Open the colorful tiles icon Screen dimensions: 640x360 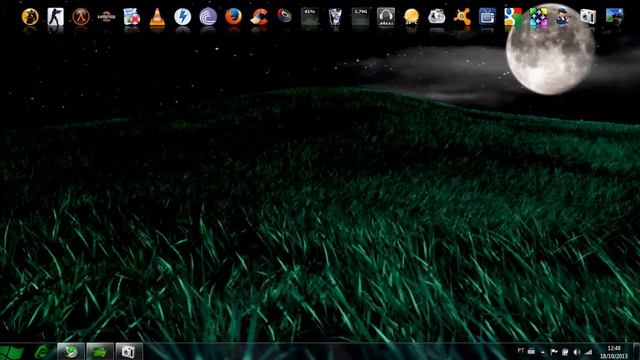(x=538, y=17)
